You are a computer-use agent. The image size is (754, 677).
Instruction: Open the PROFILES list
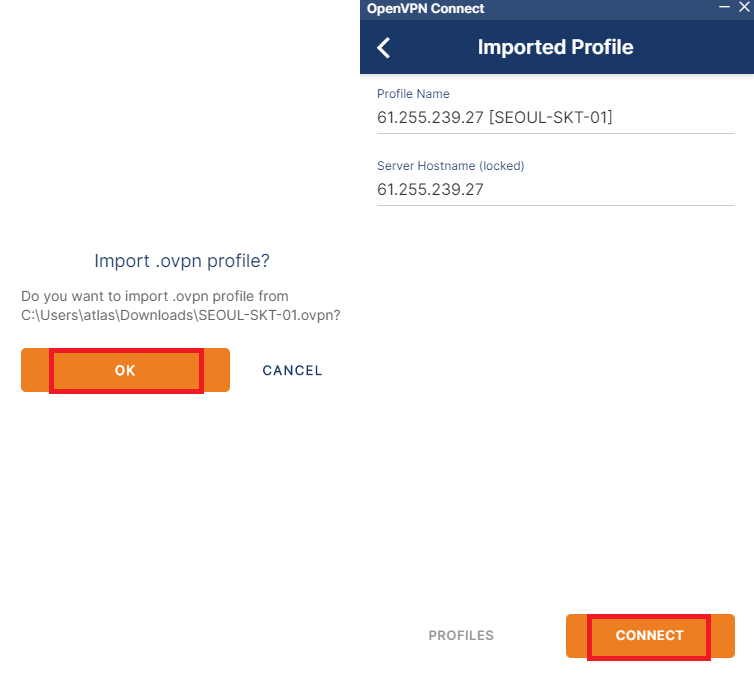tap(461, 636)
